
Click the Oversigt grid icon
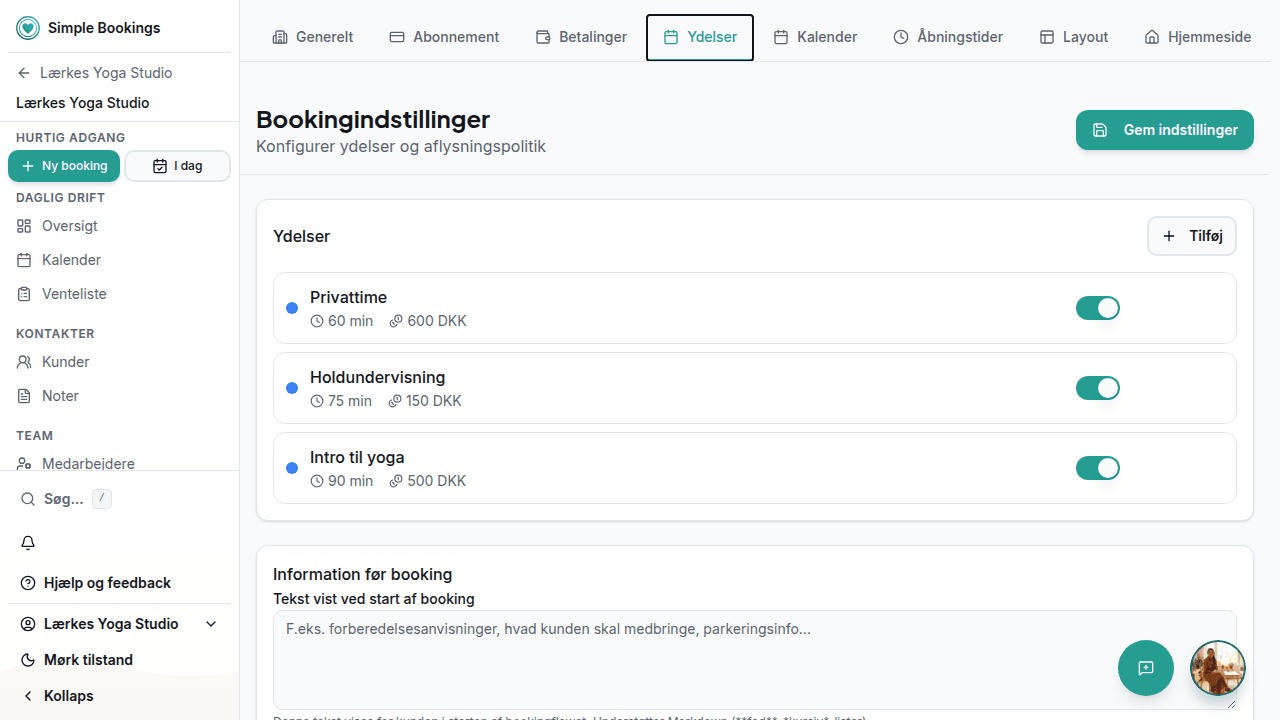[x=24, y=226]
